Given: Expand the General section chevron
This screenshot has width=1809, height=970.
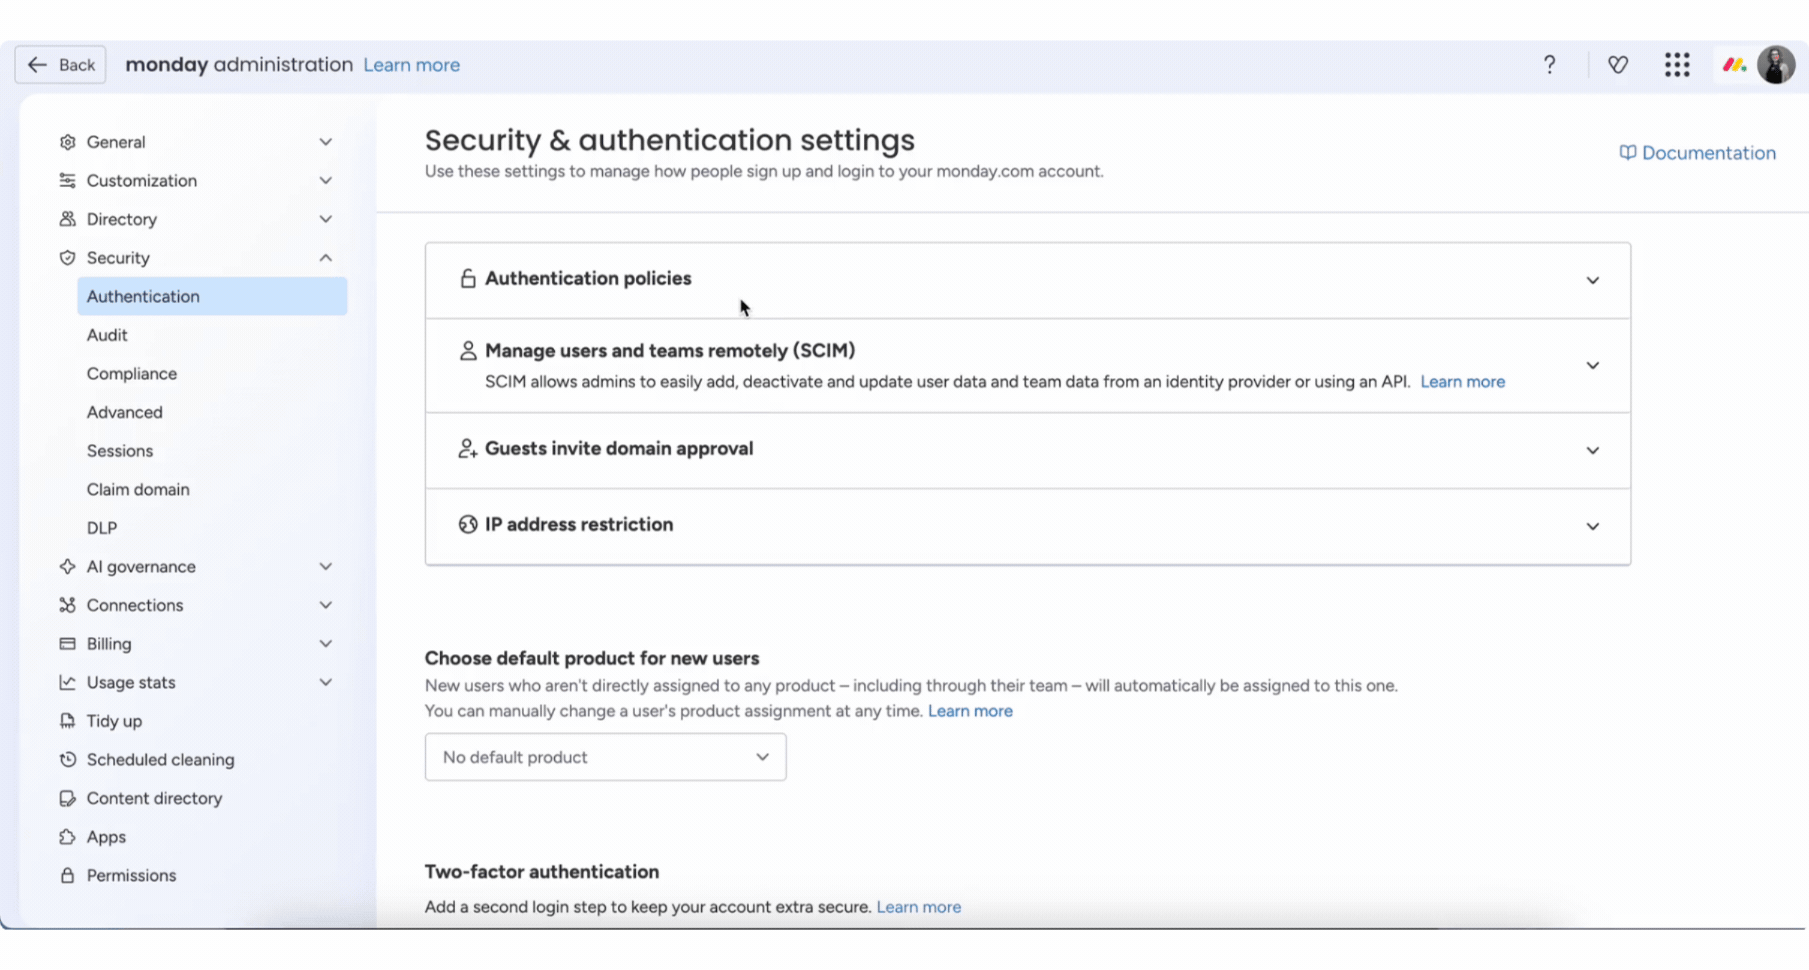Looking at the screenshot, I should click(326, 142).
